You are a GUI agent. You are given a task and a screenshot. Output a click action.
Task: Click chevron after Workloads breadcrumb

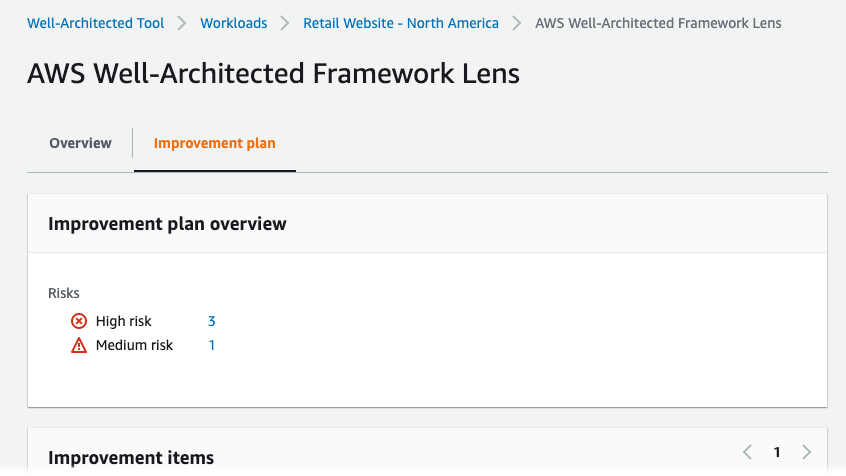point(285,23)
